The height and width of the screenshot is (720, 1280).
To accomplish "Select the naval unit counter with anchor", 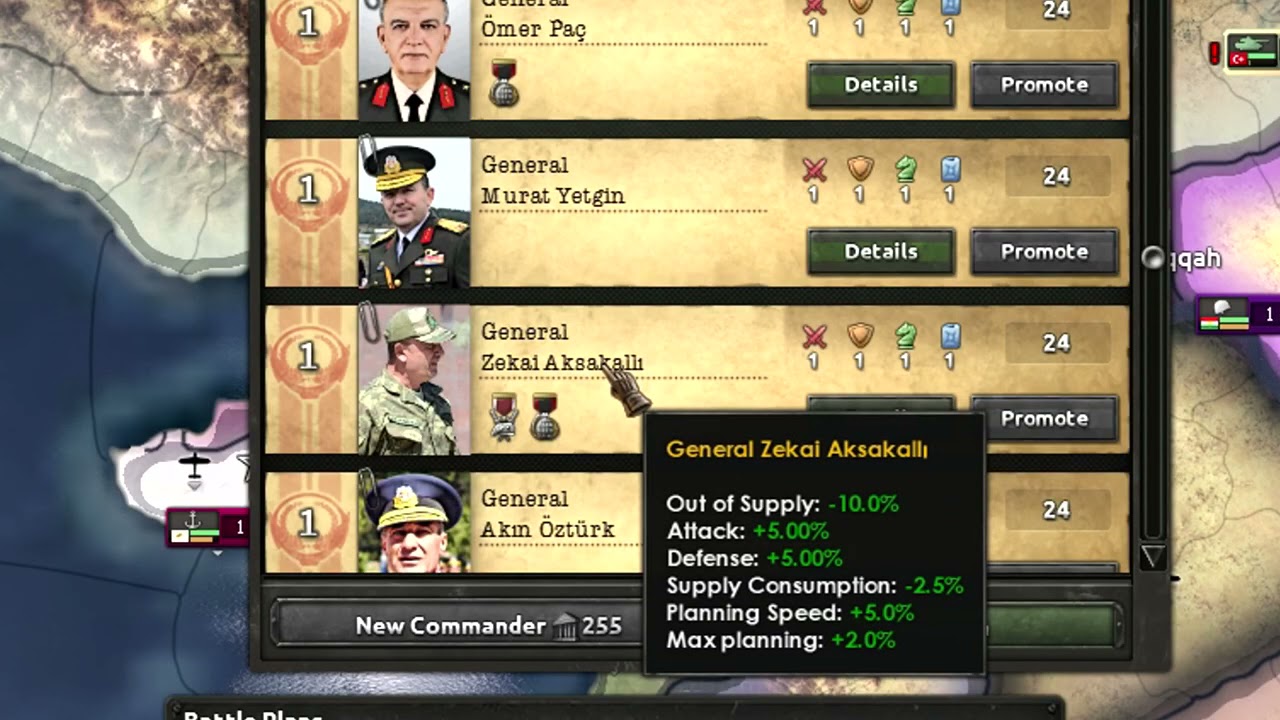I will [208, 527].
